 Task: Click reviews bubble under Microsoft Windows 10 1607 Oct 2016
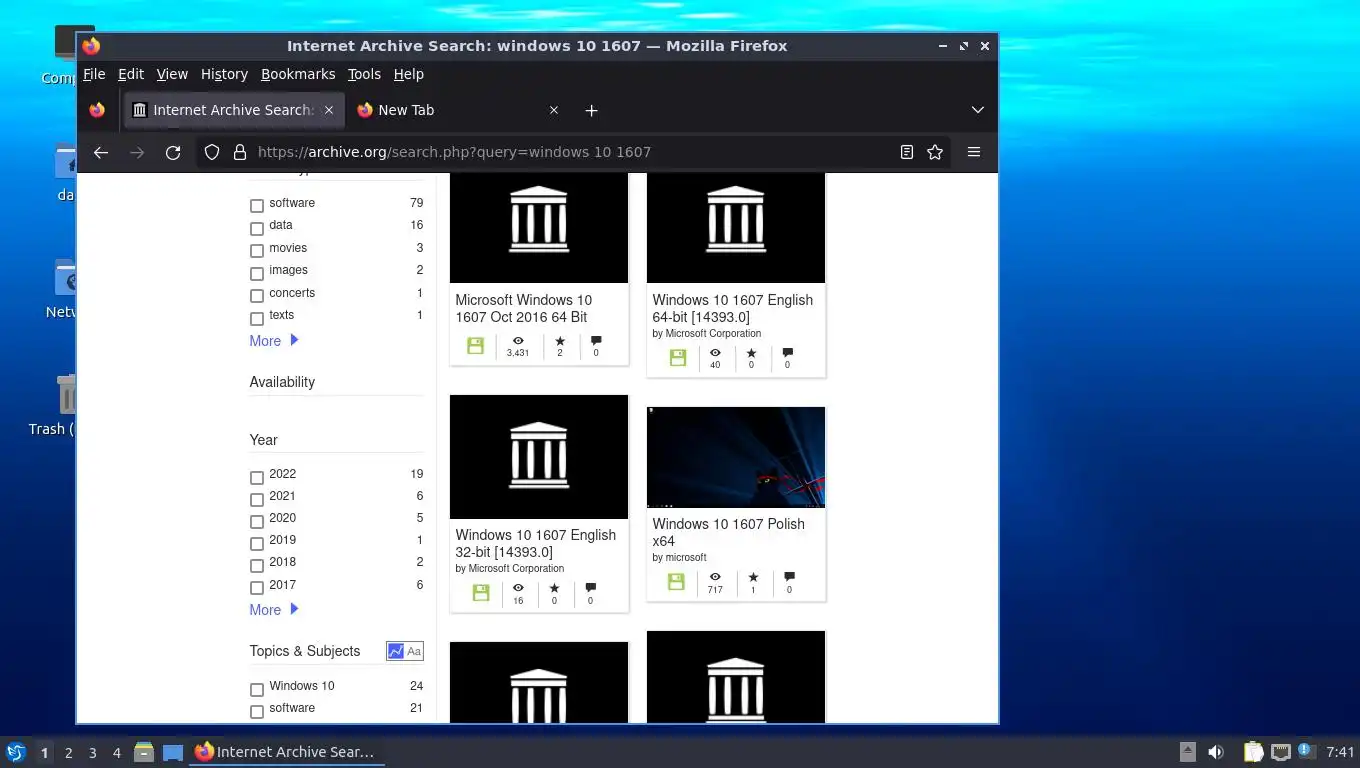596,341
